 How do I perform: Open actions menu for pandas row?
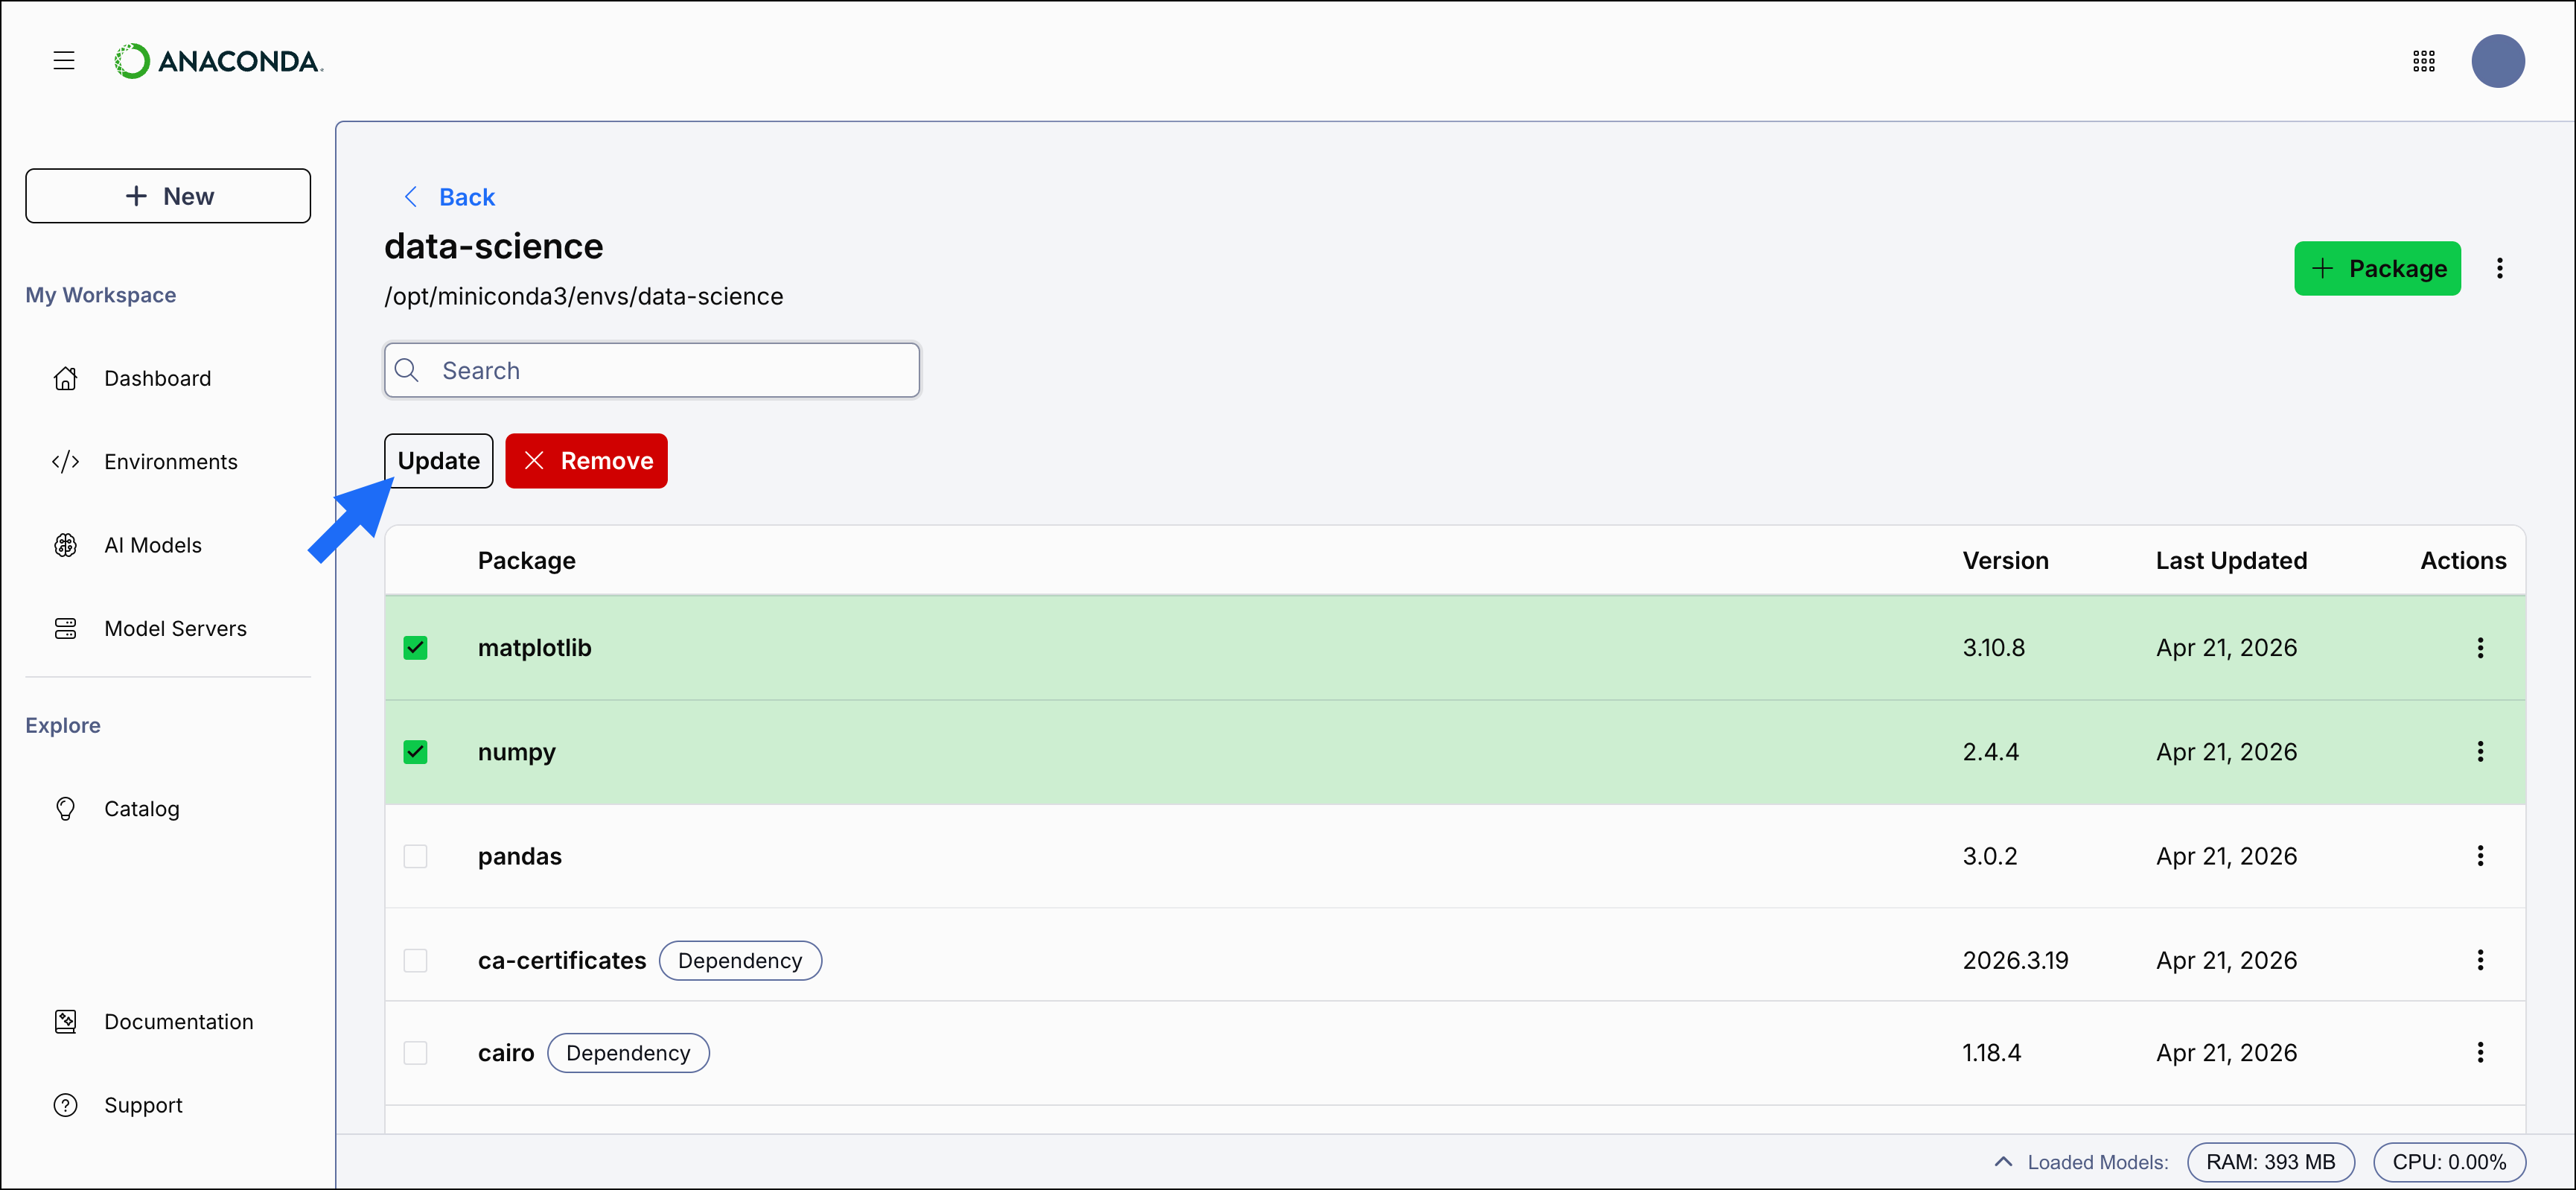pos(2480,855)
